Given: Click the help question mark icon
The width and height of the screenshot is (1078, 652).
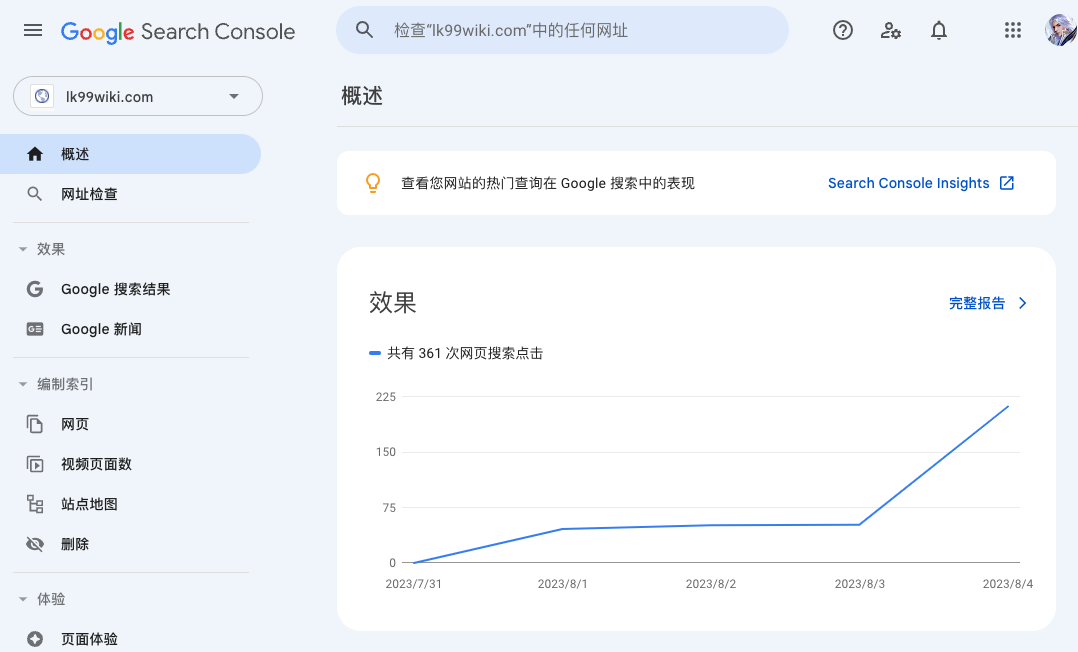Looking at the screenshot, I should [x=843, y=30].
